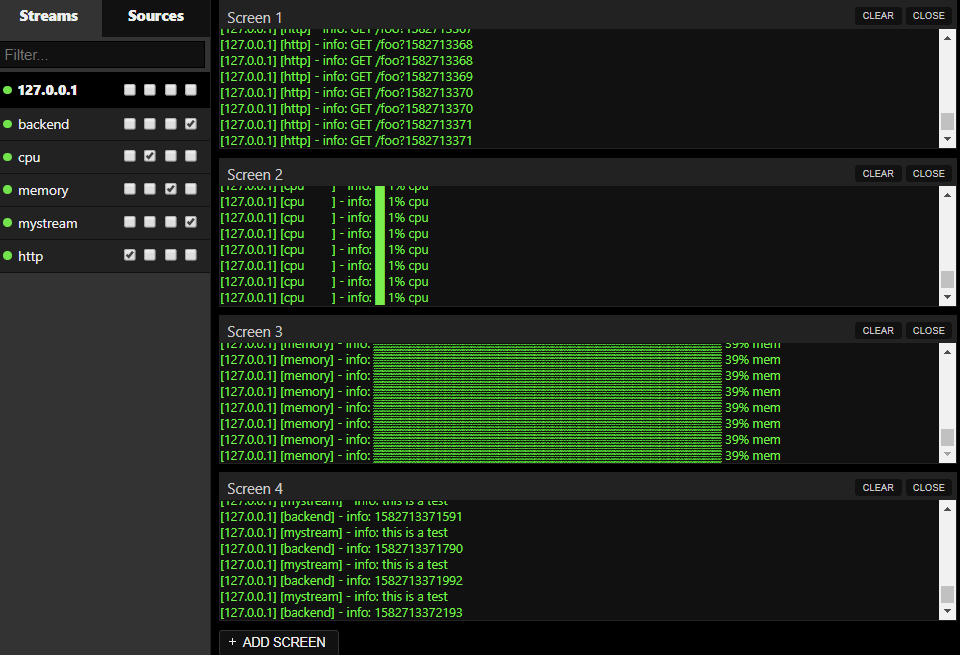
Task: Click the green status dot beside 127.0.0.1
Action: tap(8, 90)
